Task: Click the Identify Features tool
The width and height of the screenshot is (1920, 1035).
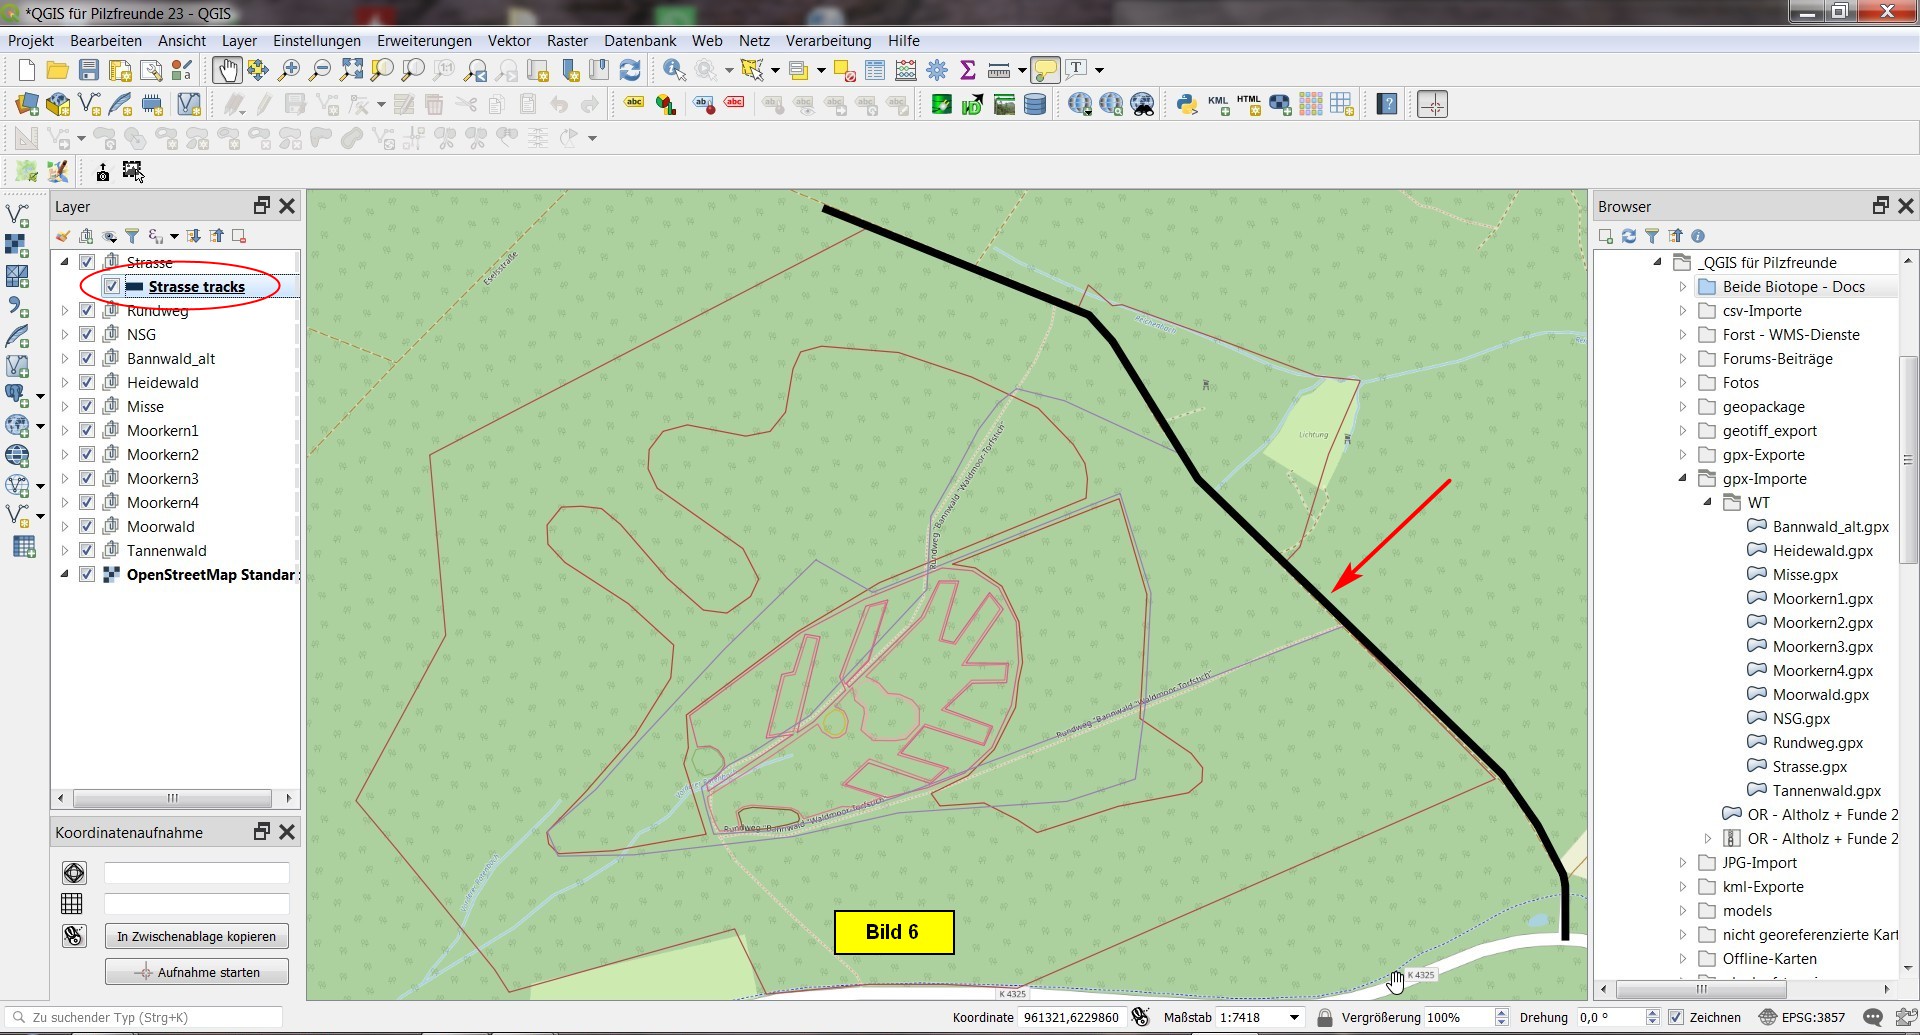Action: click(x=674, y=70)
